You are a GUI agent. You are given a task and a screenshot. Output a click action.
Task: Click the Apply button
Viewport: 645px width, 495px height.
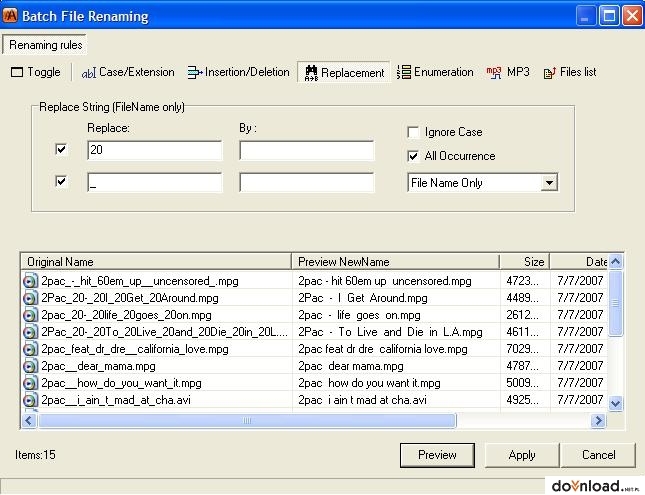point(522,455)
